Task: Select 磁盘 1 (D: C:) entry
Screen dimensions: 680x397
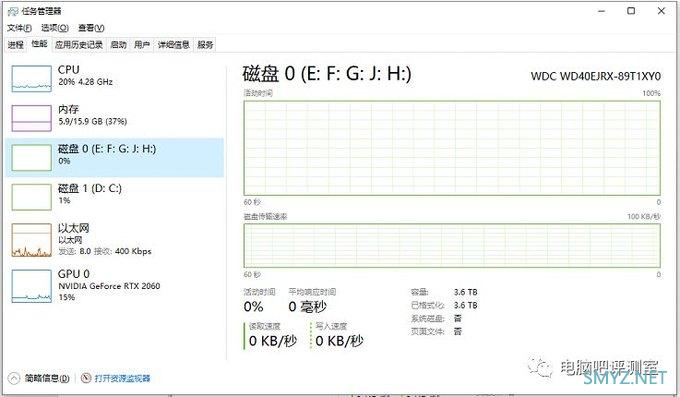Action: click(x=114, y=197)
